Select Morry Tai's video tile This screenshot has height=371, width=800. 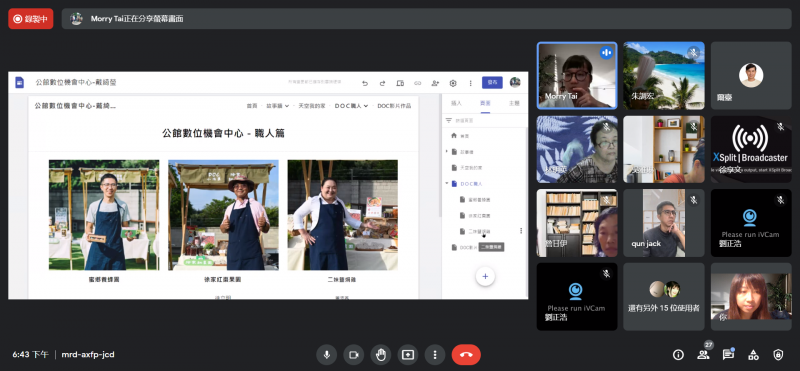tap(577, 76)
